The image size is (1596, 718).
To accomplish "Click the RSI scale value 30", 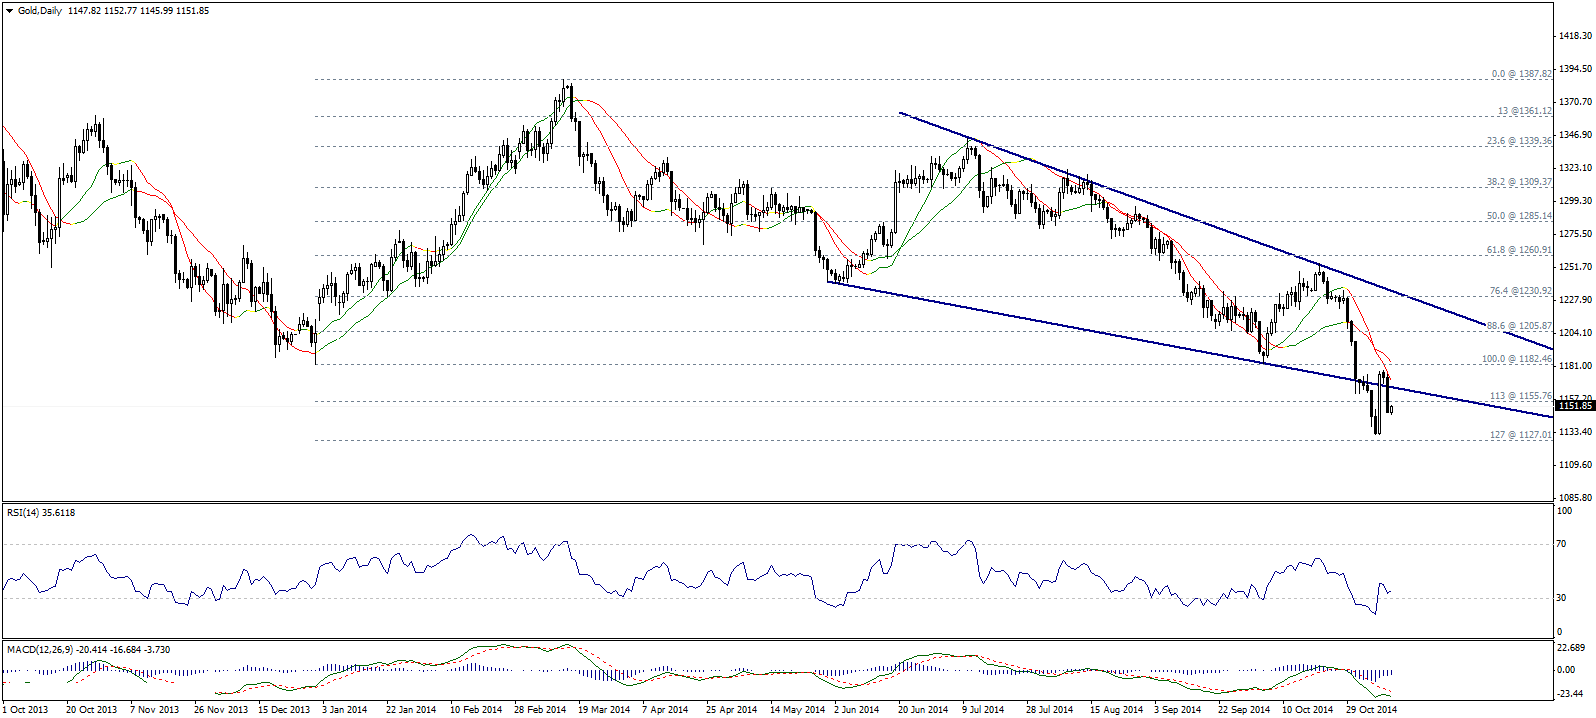I will click(1563, 598).
